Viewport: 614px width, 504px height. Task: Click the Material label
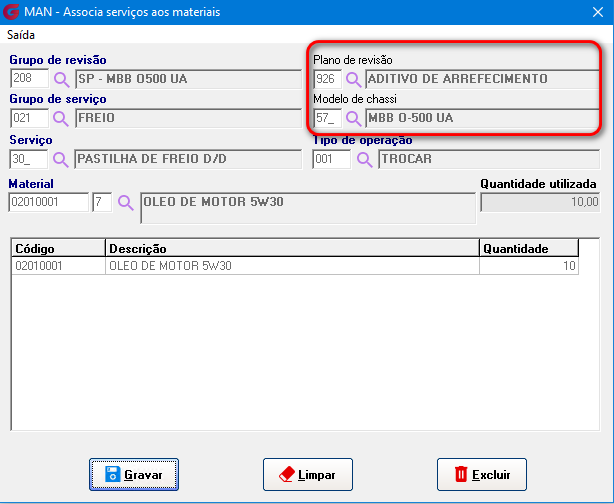pos(31,184)
